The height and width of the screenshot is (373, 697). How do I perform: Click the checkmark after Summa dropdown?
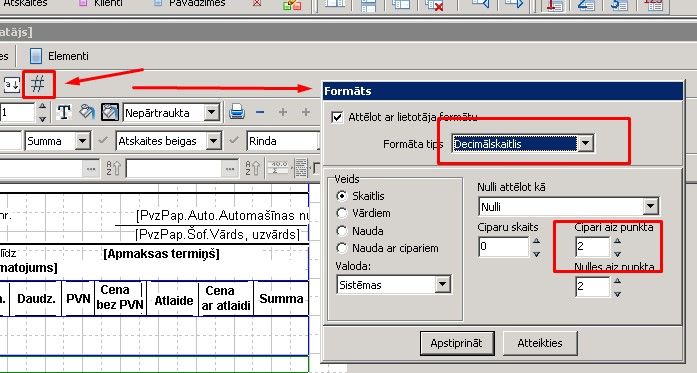pos(103,140)
